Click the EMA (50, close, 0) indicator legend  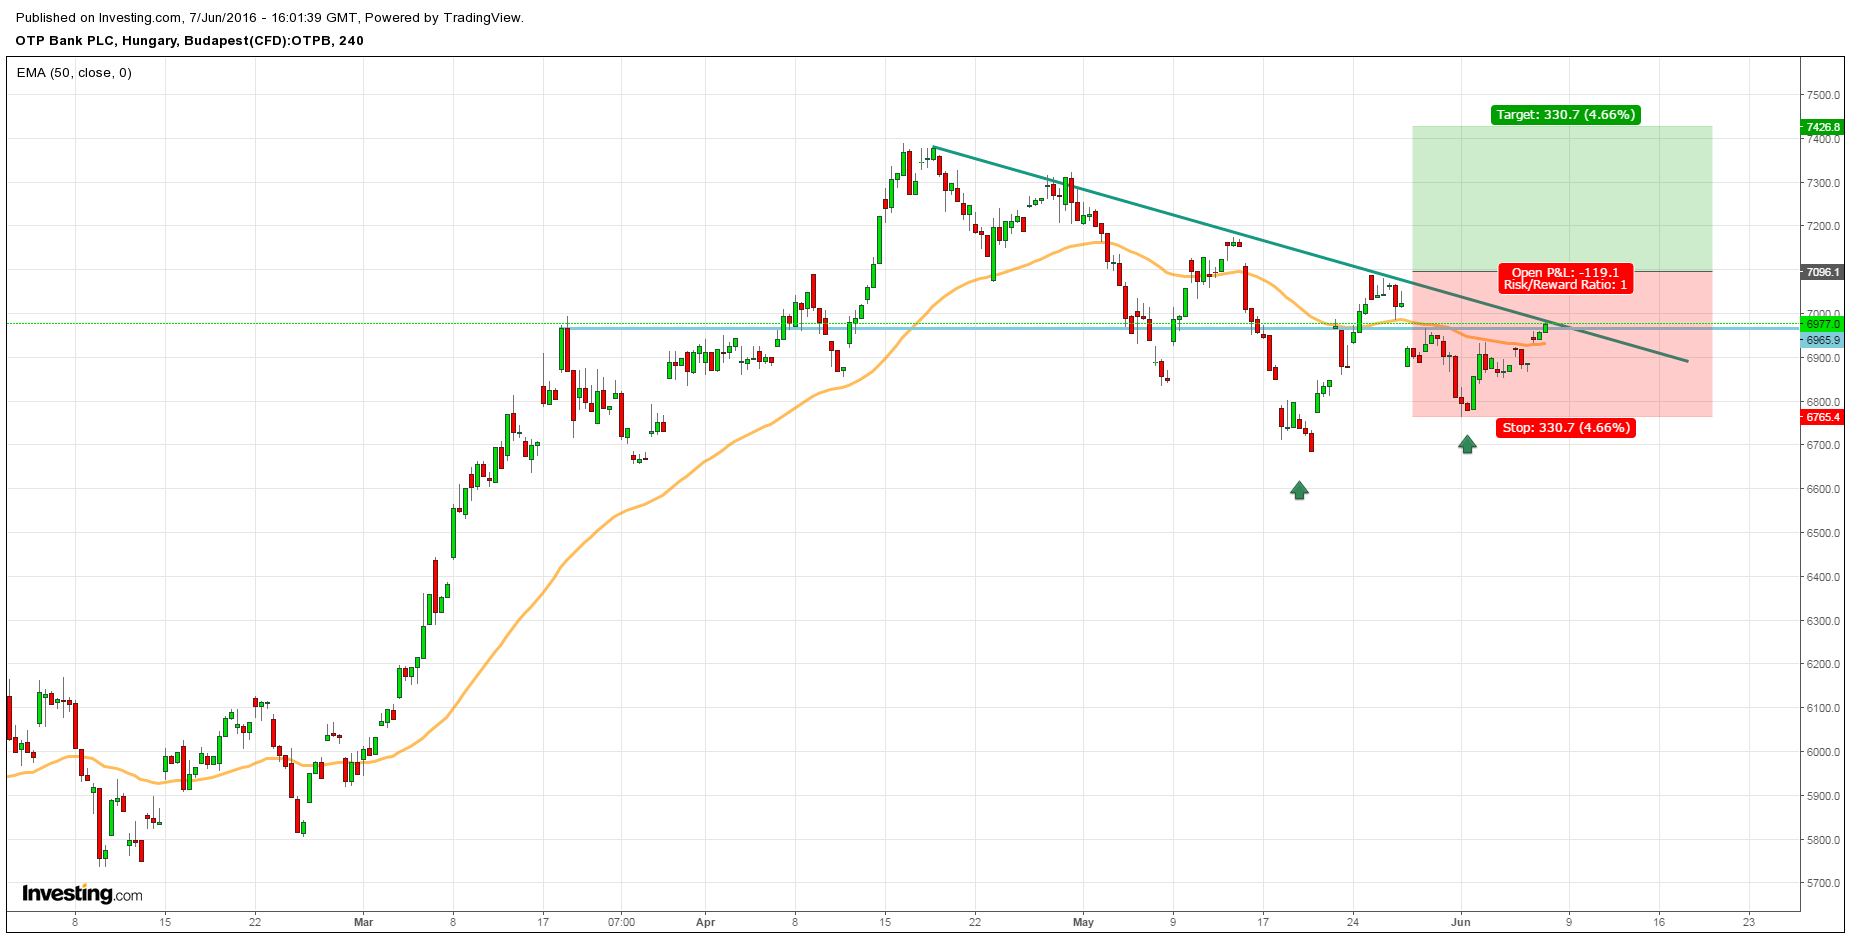(x=74, y=73)
